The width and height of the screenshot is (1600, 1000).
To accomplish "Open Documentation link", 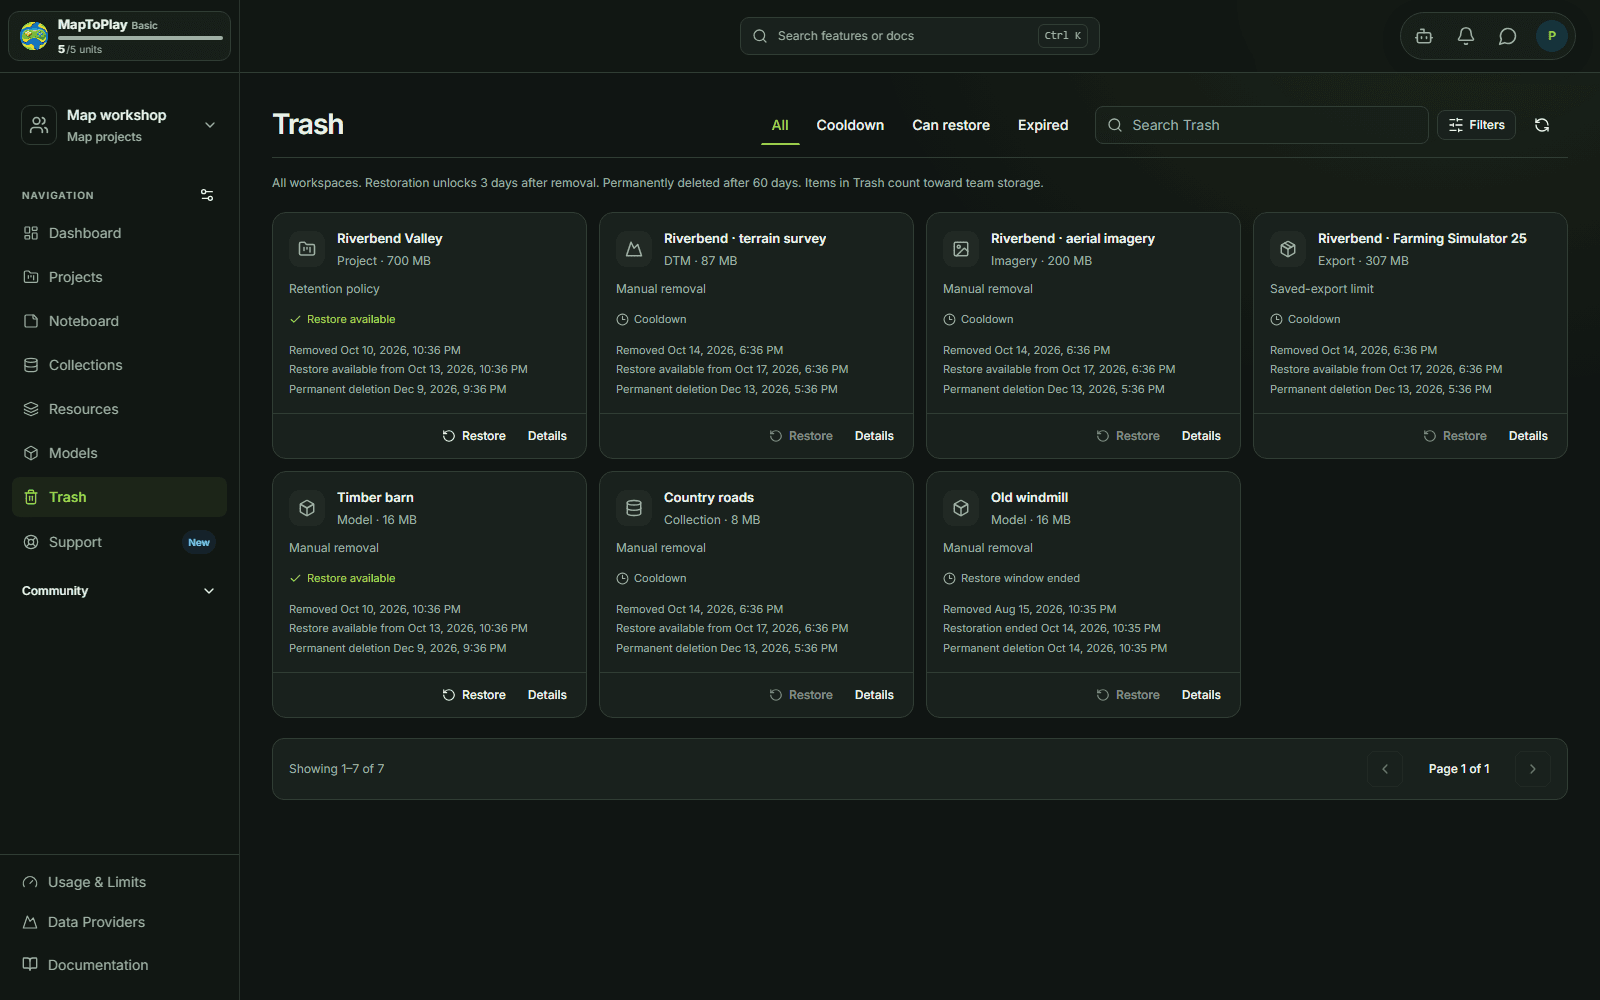I will click(x=119, y=965).
